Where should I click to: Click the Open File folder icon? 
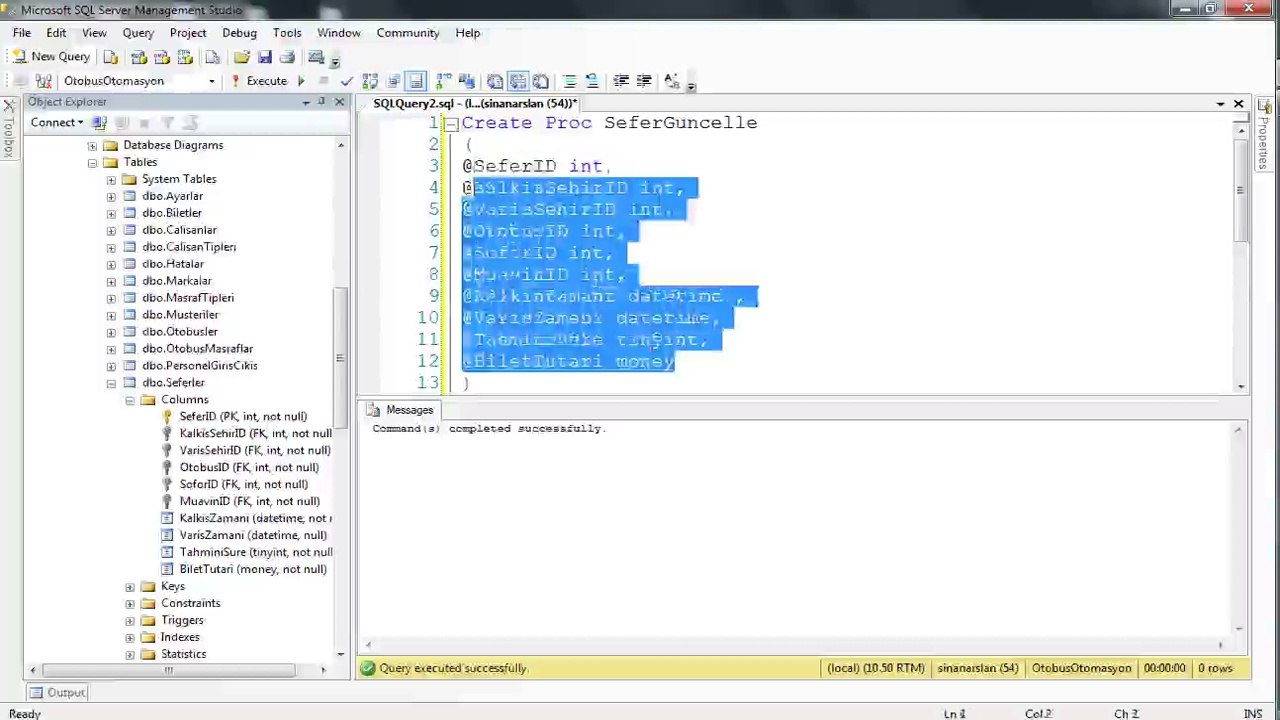[x=242, y=57]
